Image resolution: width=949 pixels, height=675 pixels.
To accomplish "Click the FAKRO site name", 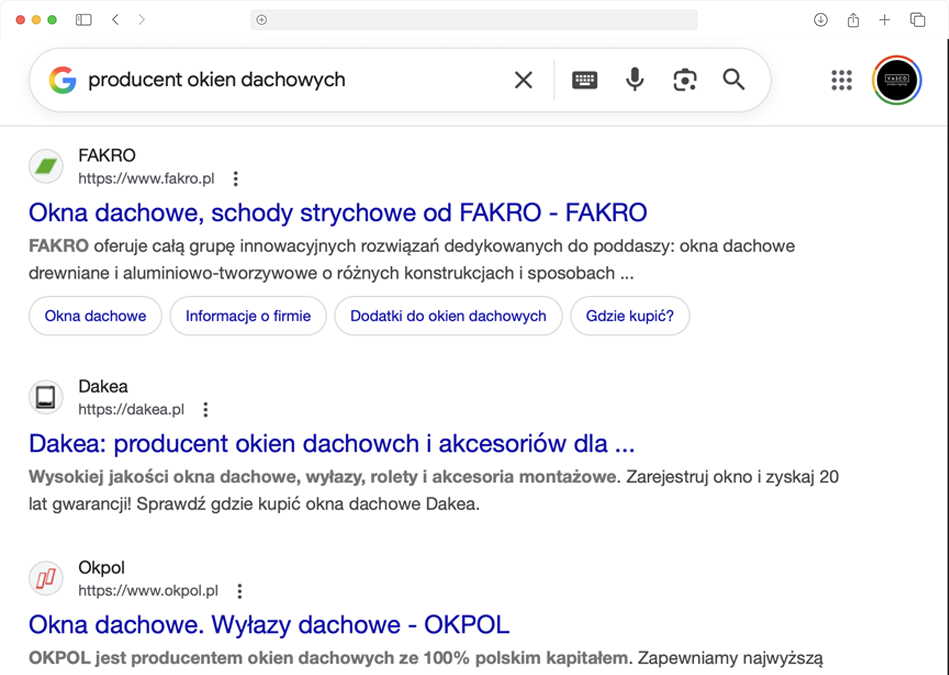I will click(107, 156).
